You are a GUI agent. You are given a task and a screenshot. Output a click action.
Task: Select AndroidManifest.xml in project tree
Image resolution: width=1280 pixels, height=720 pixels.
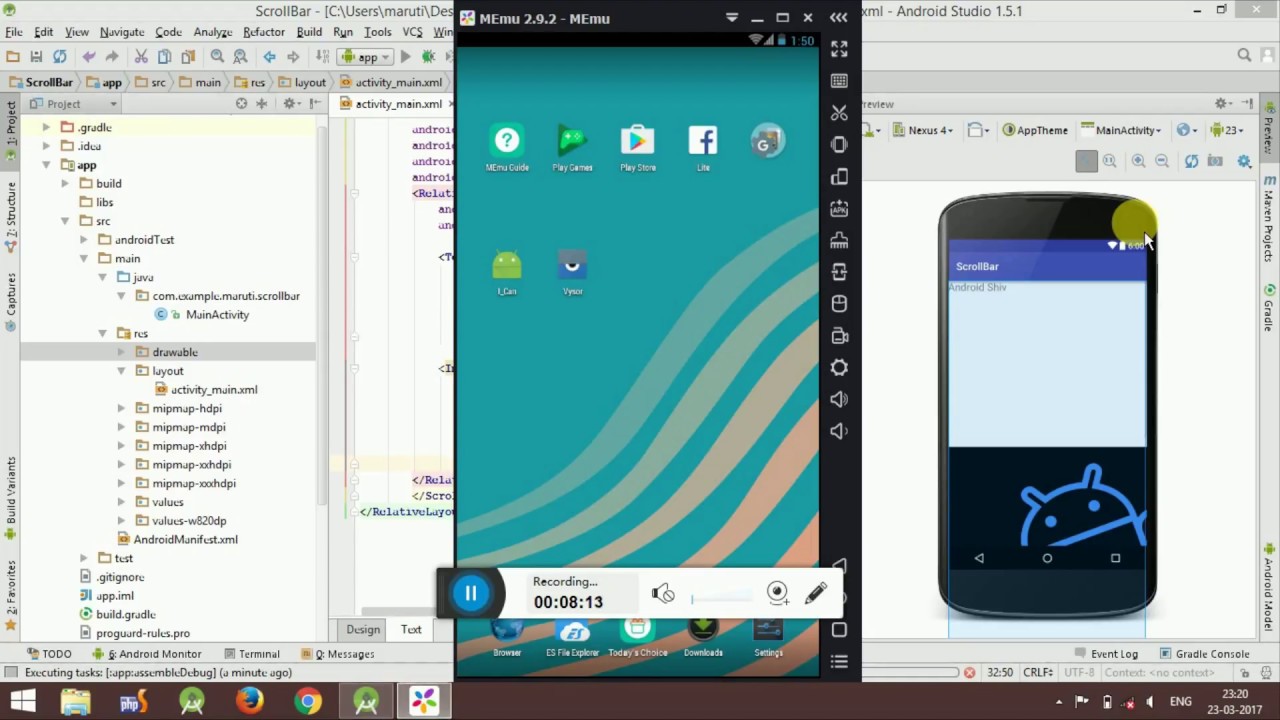(185, 540)
